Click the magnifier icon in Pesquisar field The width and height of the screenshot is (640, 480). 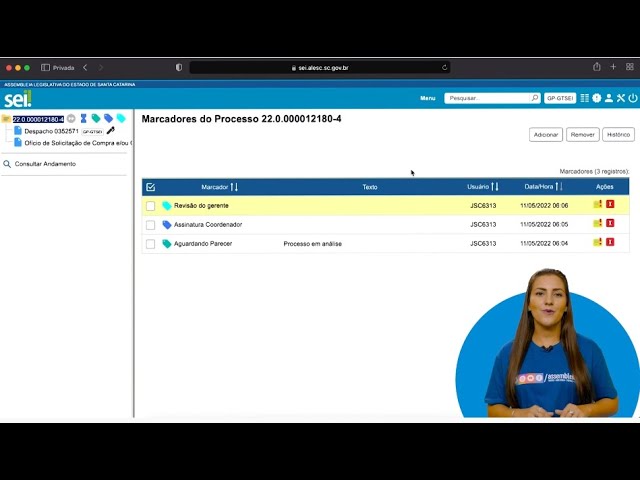coord(534,98)
